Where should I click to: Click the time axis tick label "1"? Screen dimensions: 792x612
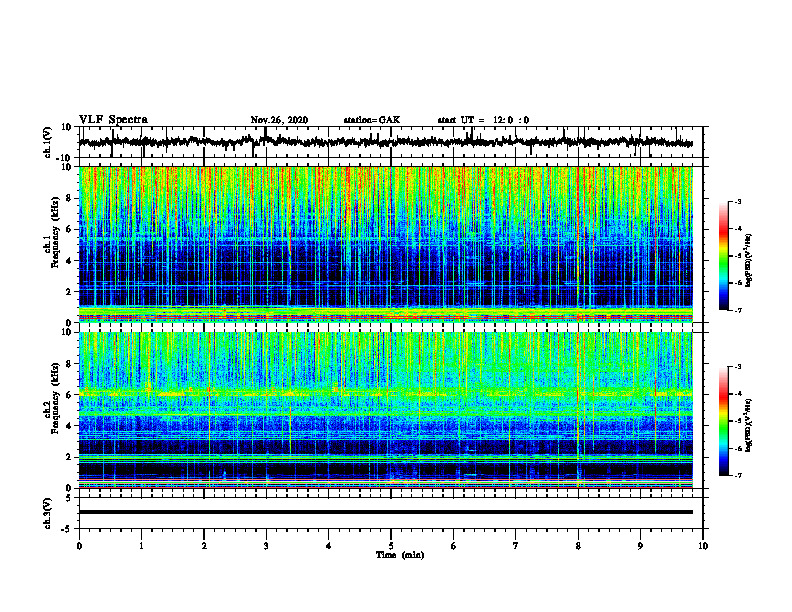click(x=141, y=546)
